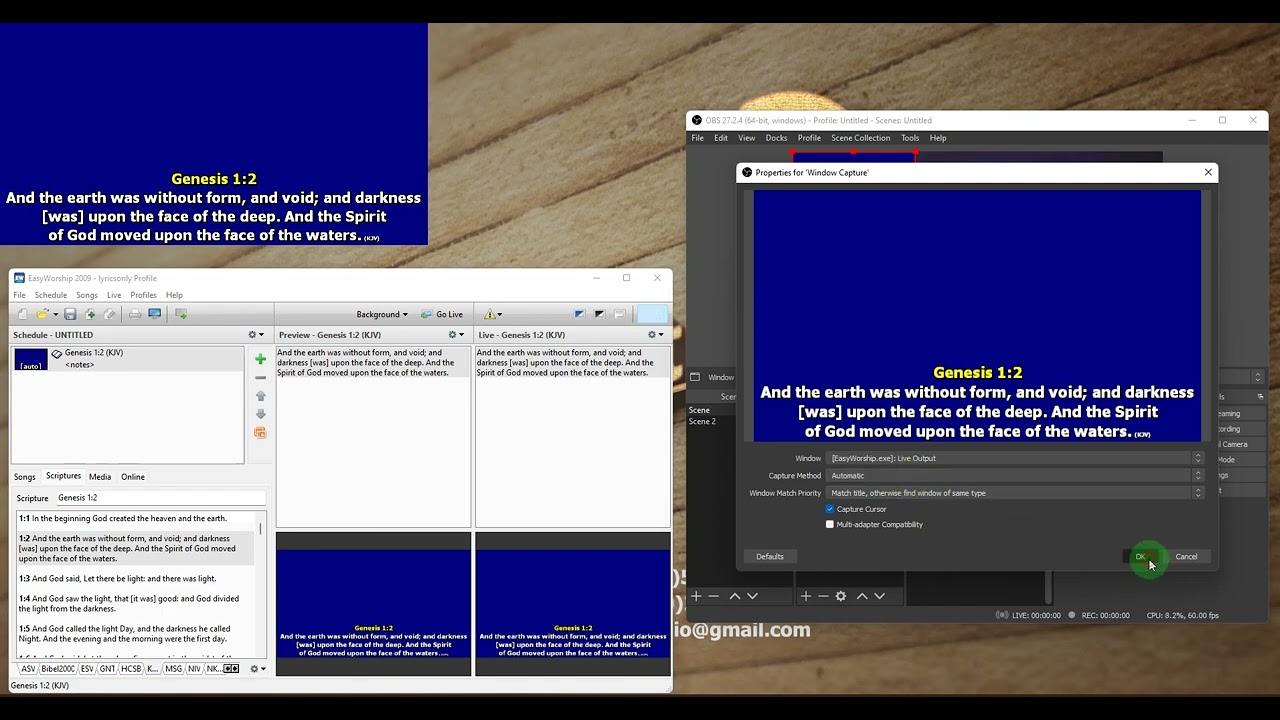Select Genesis 1:2 (KJV) schedule item
The width and height of the screenshot is (1280, 720).
[x=128, y=359]
